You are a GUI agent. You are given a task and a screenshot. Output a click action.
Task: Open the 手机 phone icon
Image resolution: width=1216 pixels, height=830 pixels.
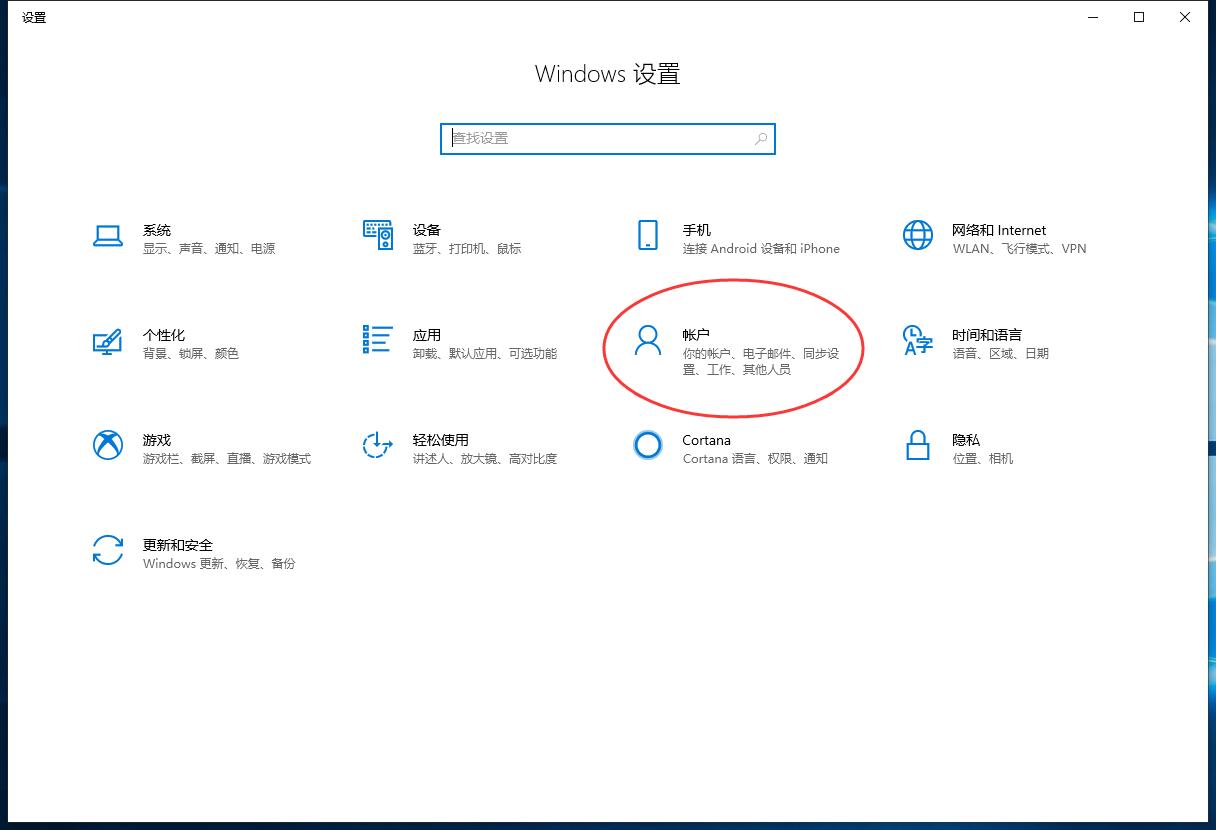648,235
